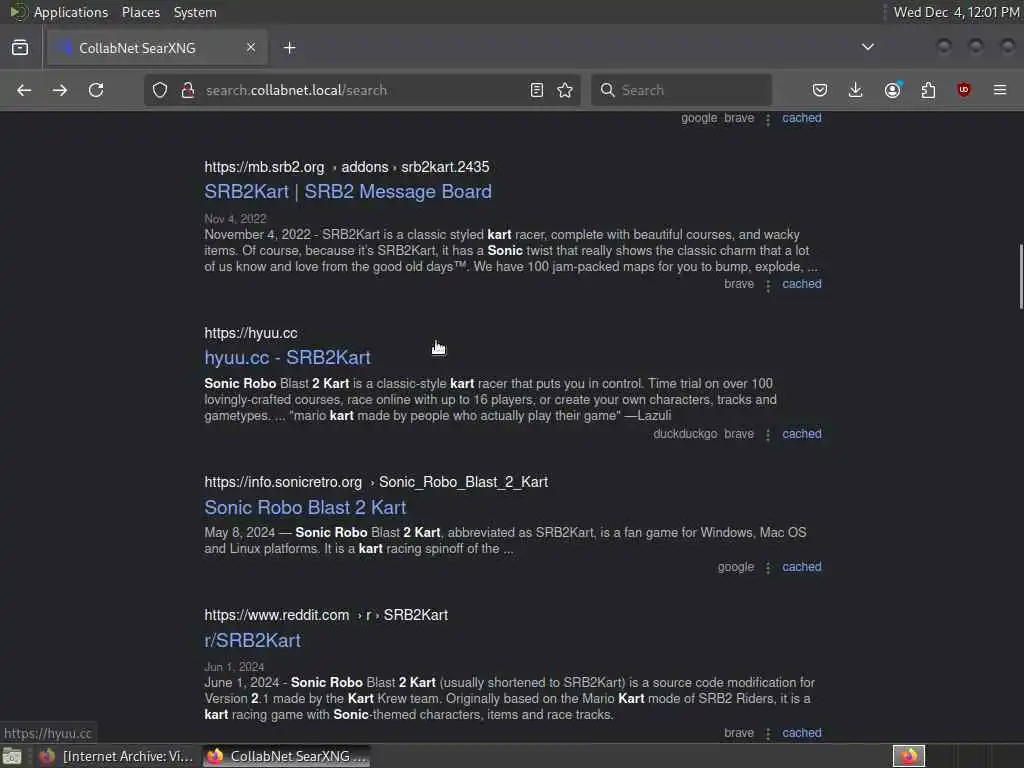Open SRB2Kart | SRB2 Message Board link
1024x768 pixels.
(x=348, y=191)
